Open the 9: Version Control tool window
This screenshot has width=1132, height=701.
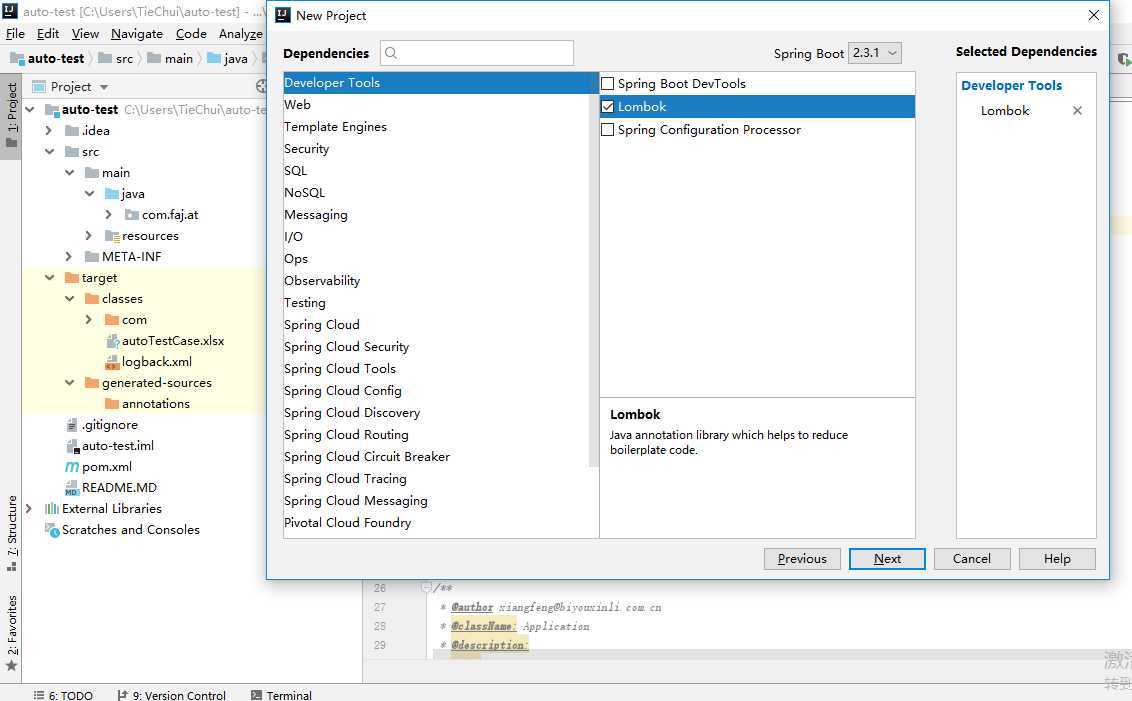172,695
